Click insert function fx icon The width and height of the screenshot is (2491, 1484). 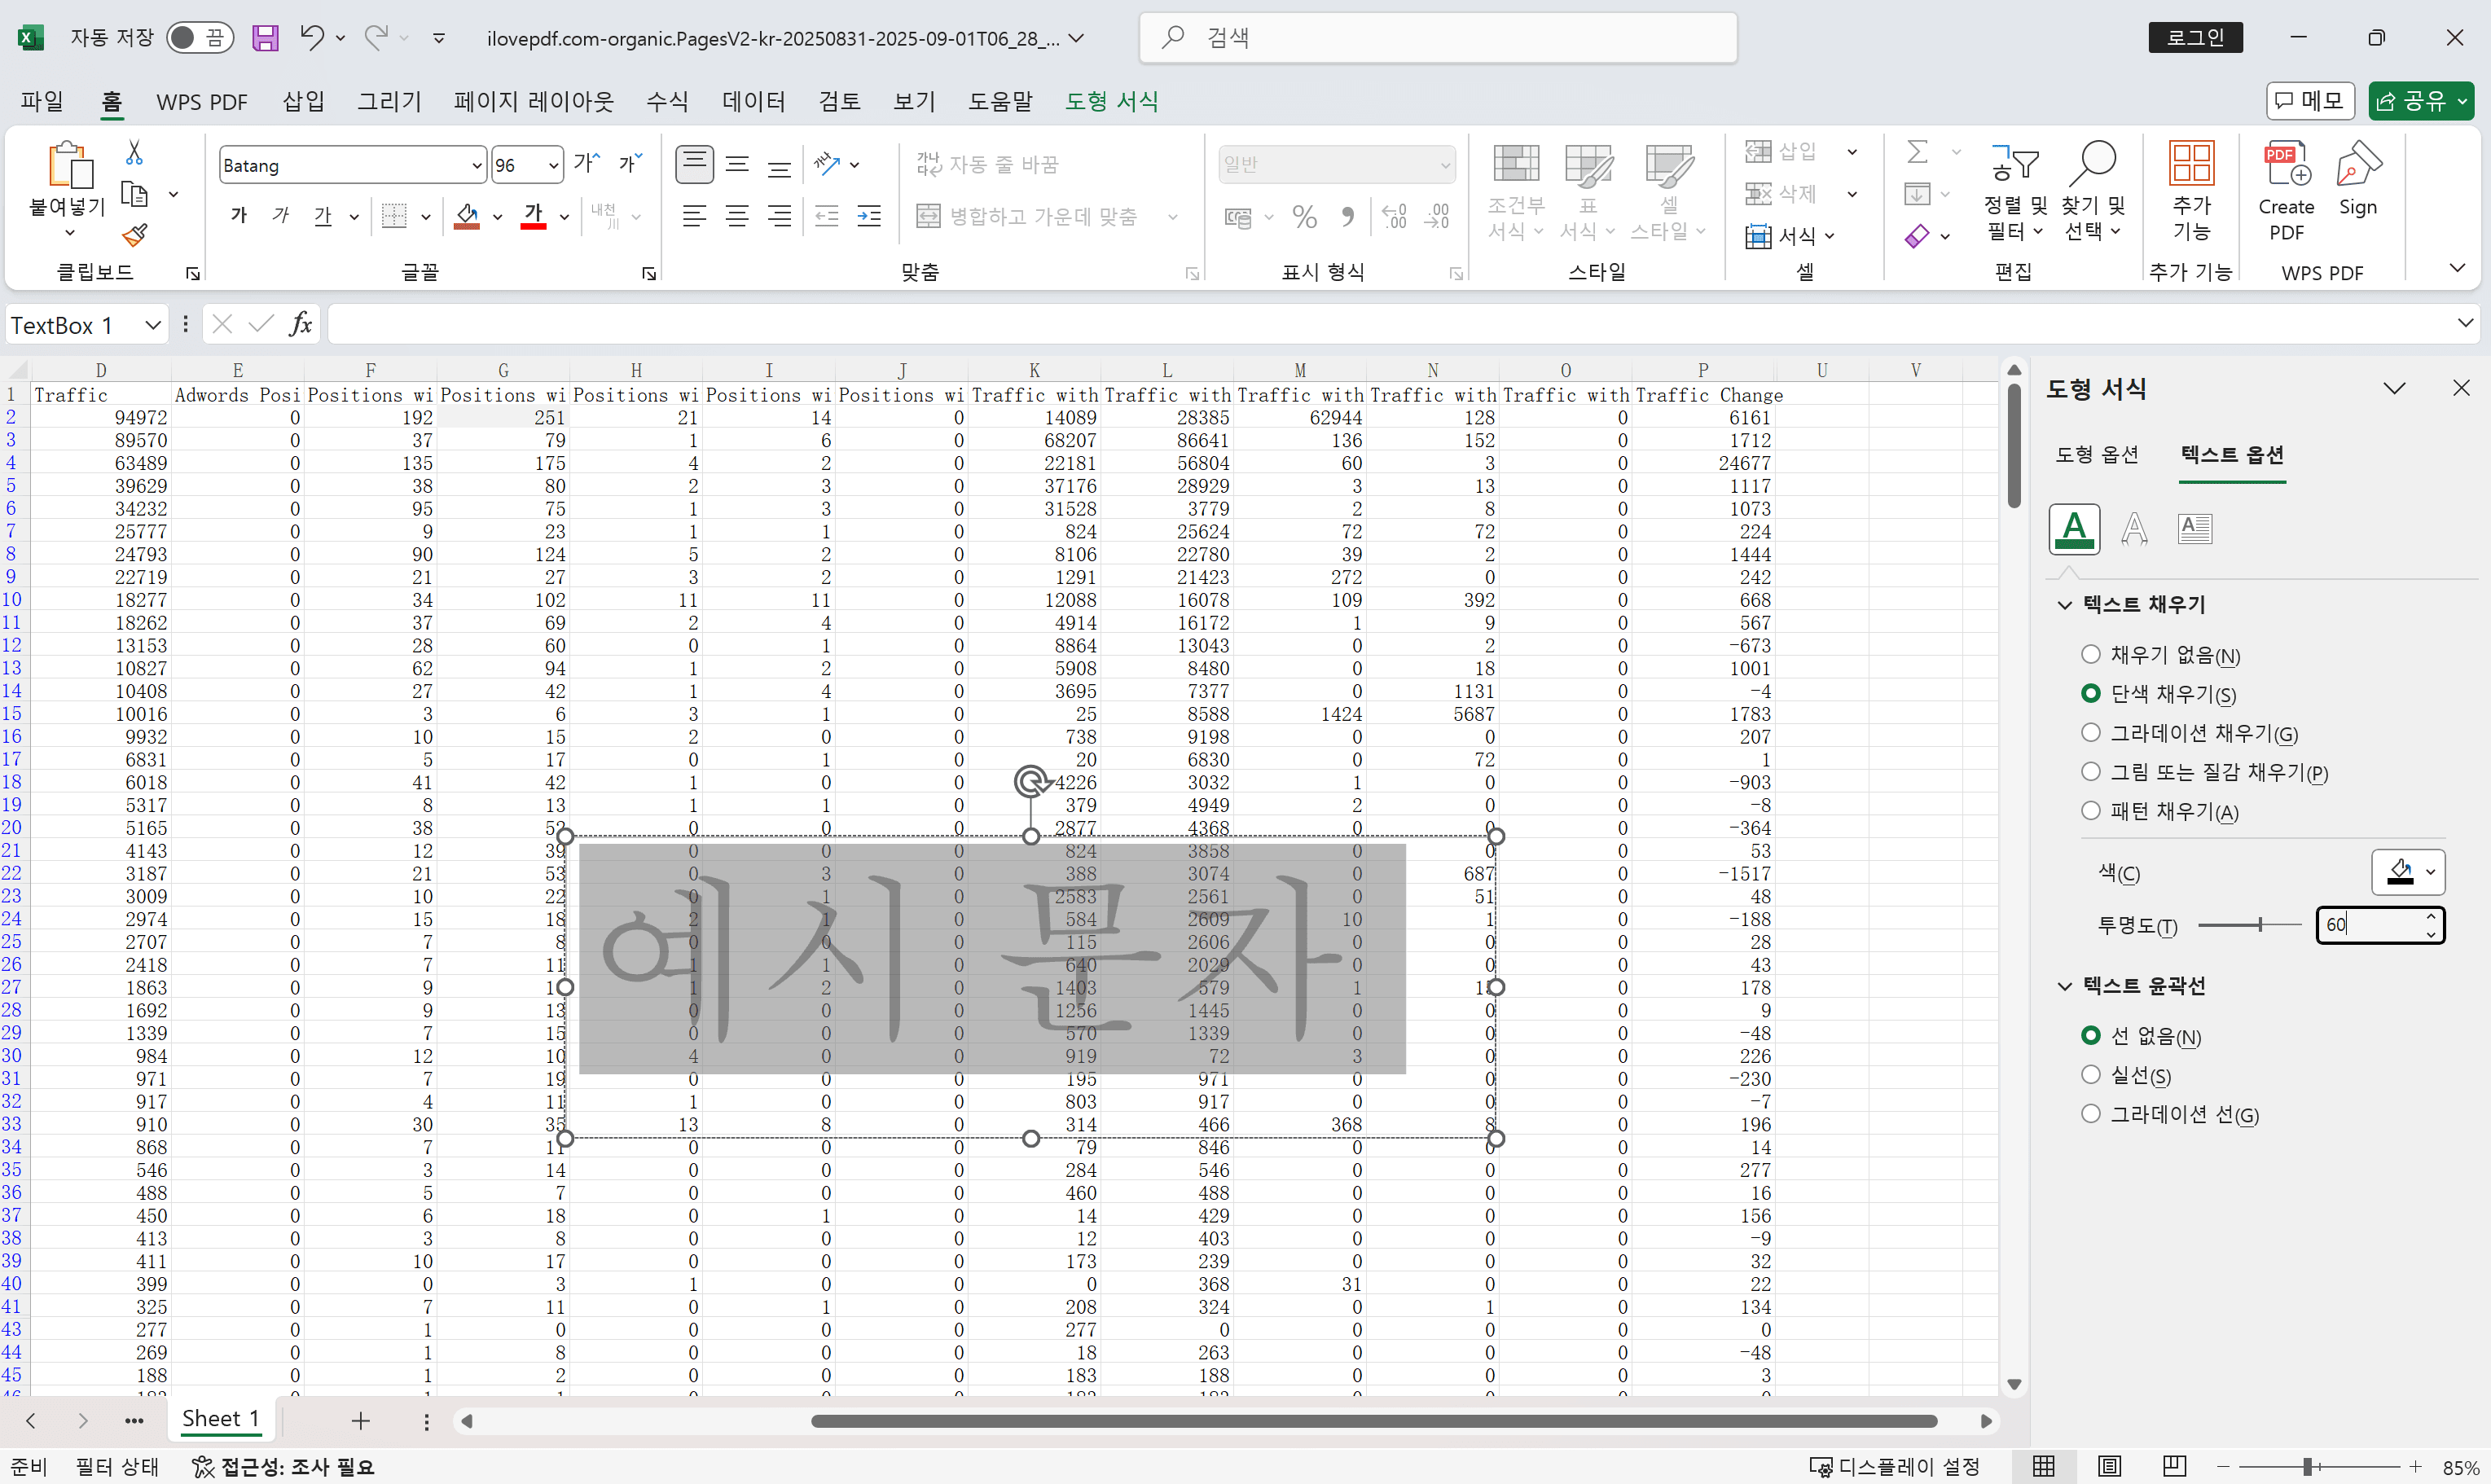pyautogui.click(x=300, y=324)
